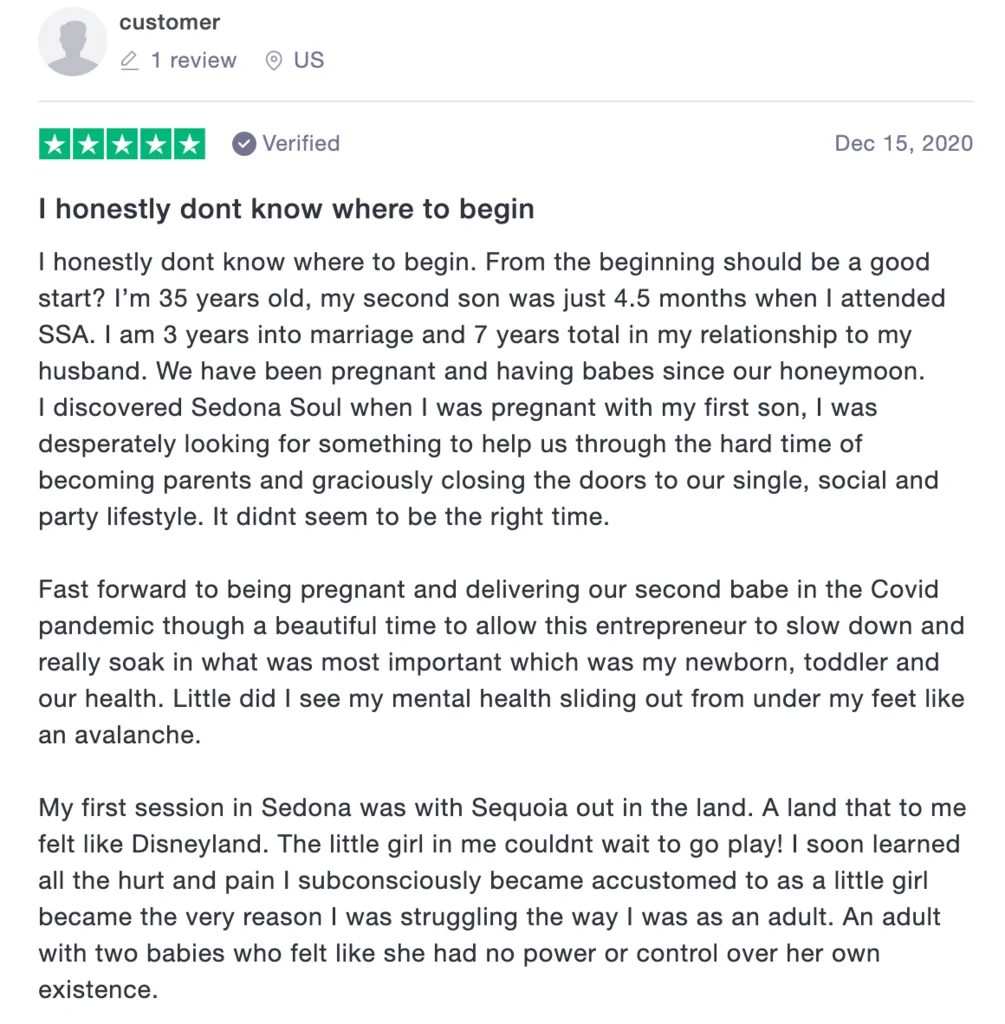The image size is (1005, 1024).
Task: Open the "customer" reviewer name
Action: [x=170, y=22]
